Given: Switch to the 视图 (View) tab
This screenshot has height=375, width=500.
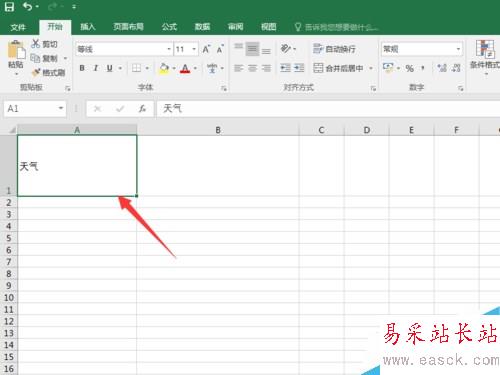Looking at the screenshot, I should pos(268,27).
